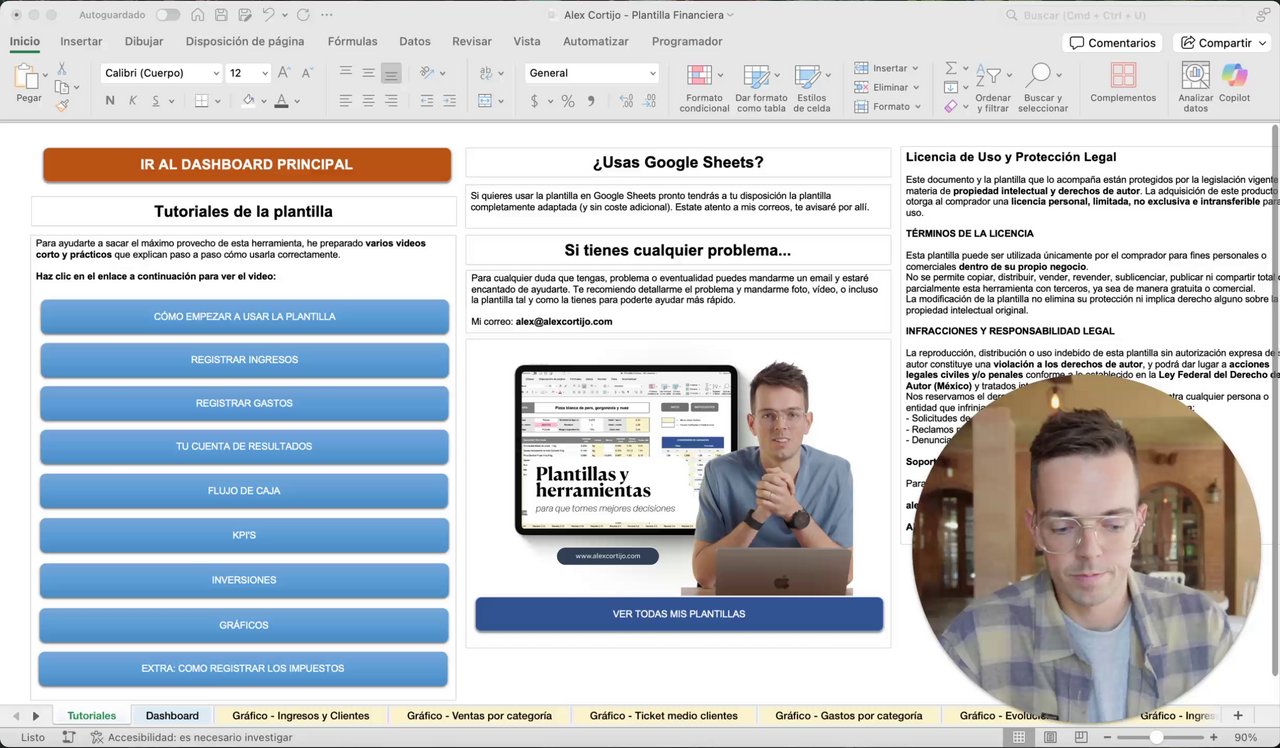Click the Copilot icon in the ribbon
This screenshot has width=1280, height=748.
(1234, 77)
